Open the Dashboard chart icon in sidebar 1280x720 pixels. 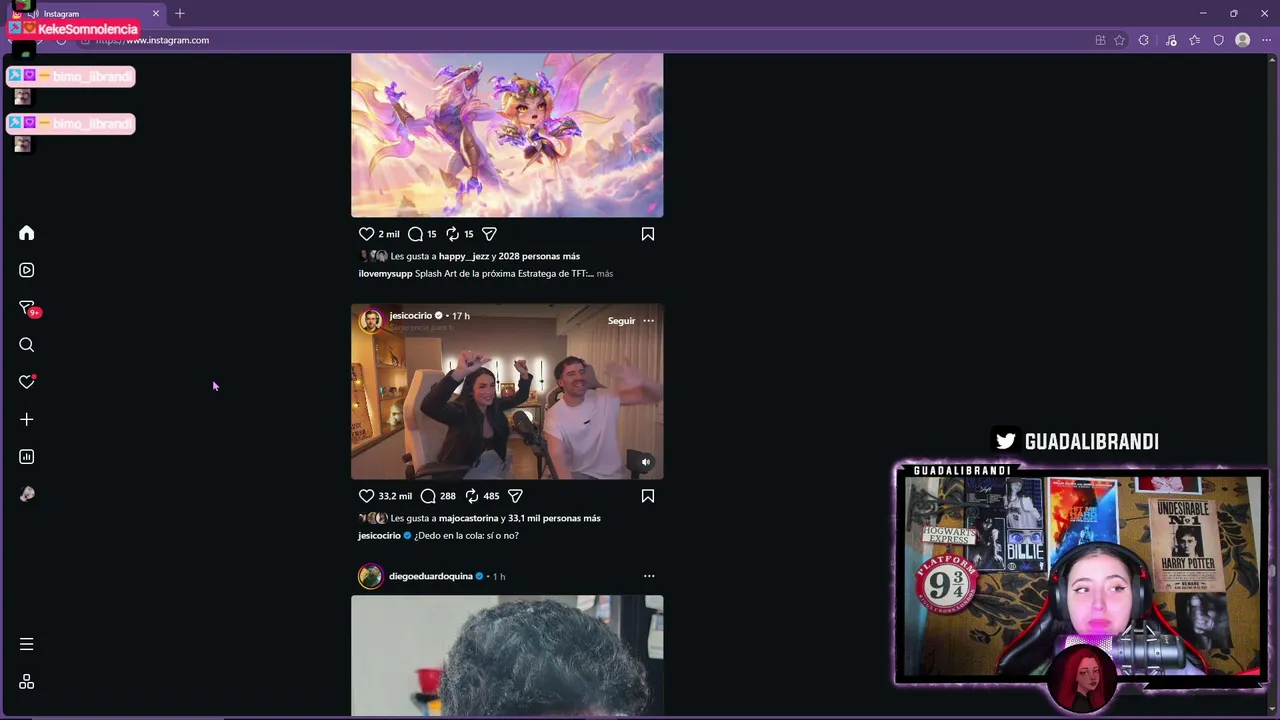pyautogui.click(x=27, y=457)
